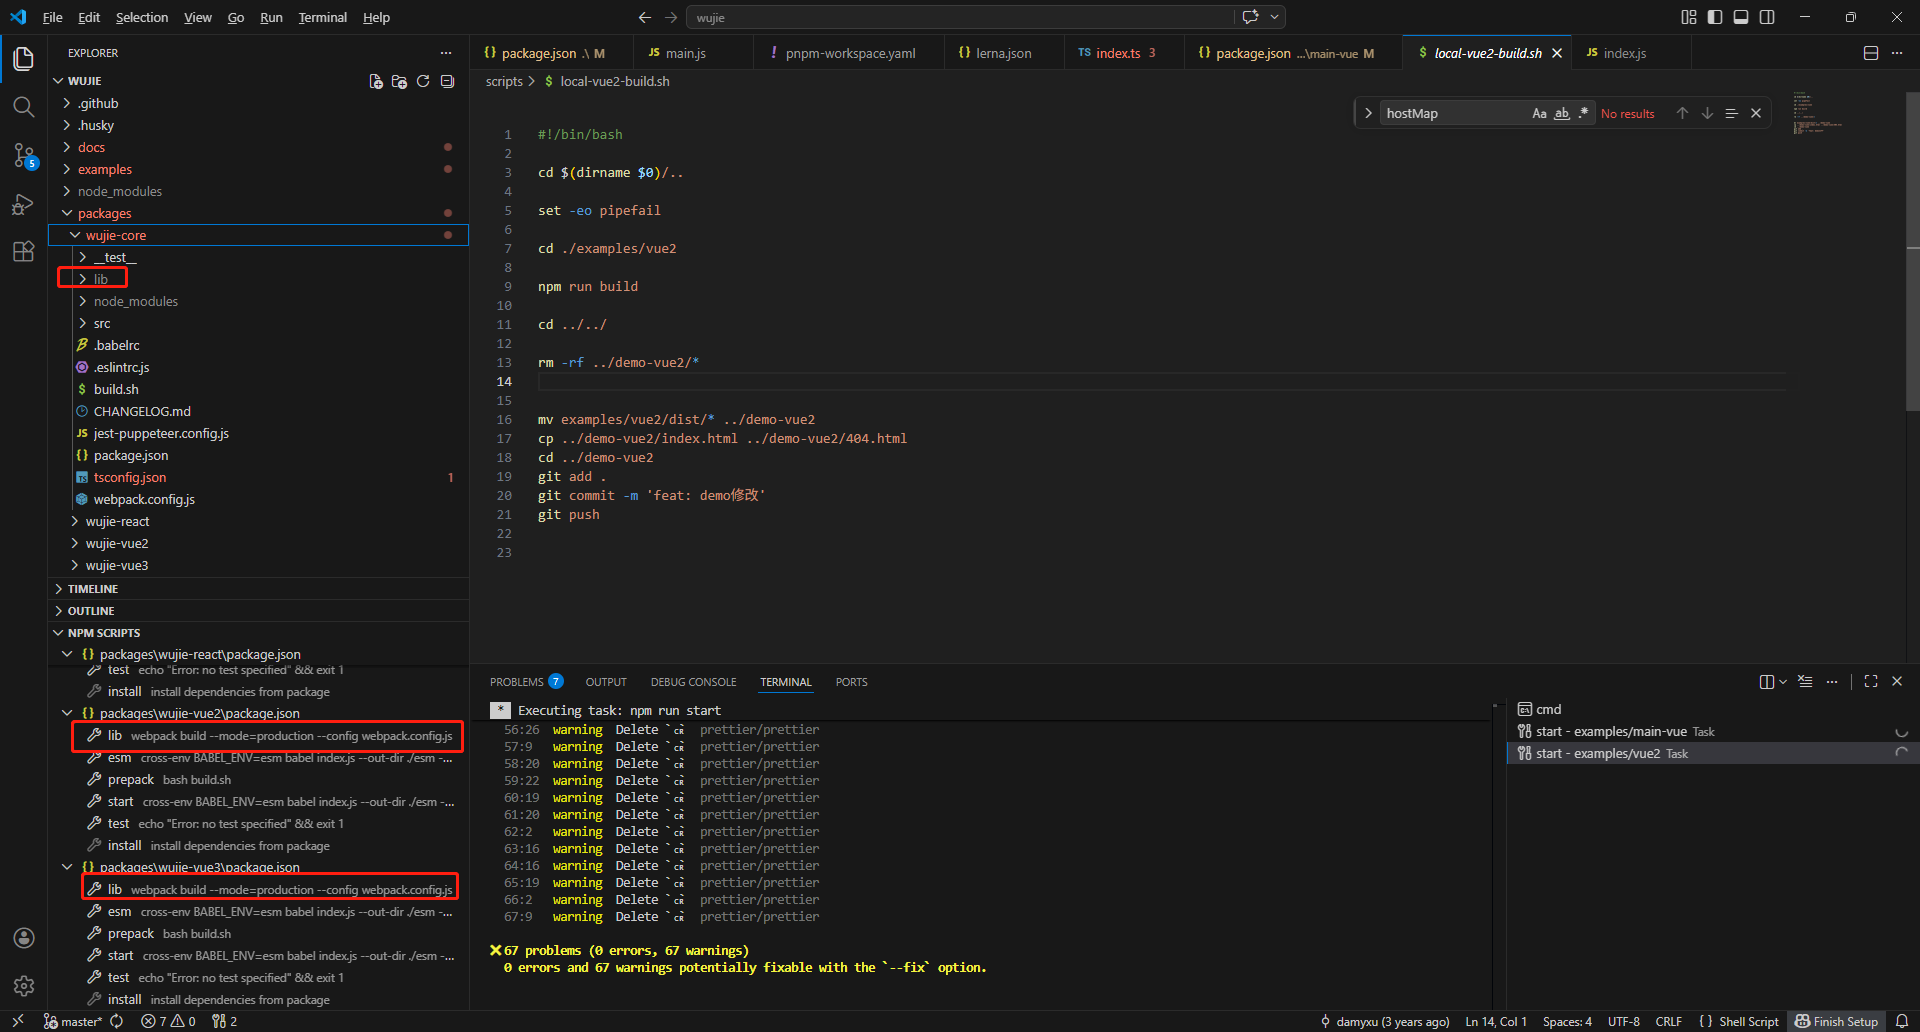Screen dimensions: 1920x1032
Task: Toggle Match Case in find widget
Action: (x=1539, y=113)
